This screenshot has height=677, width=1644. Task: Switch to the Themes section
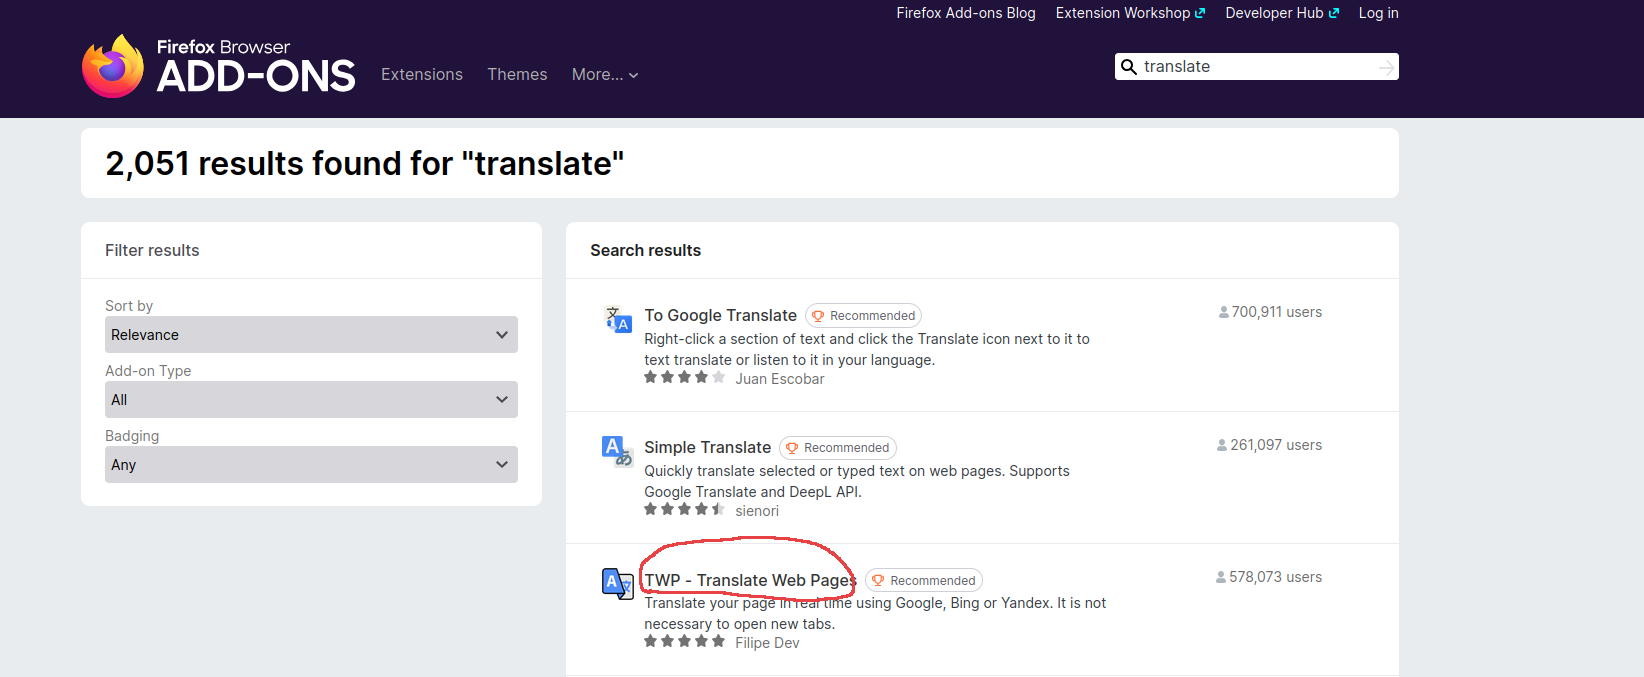pyautogui.click(x=517, y=75)
